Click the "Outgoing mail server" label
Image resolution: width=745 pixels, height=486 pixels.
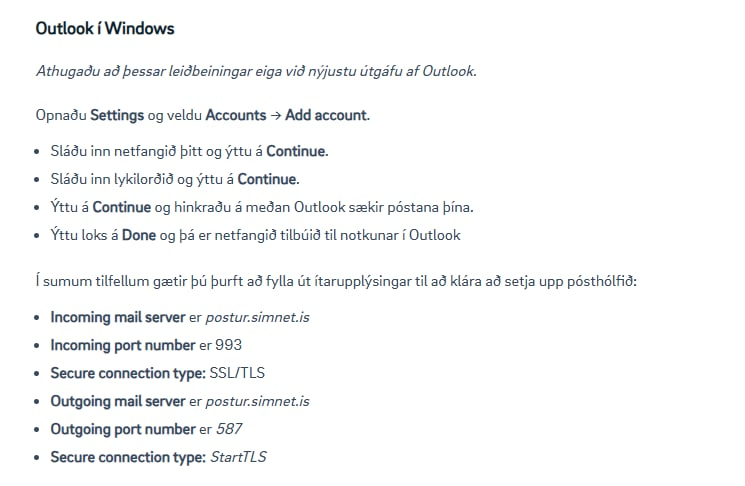(118, 401)
